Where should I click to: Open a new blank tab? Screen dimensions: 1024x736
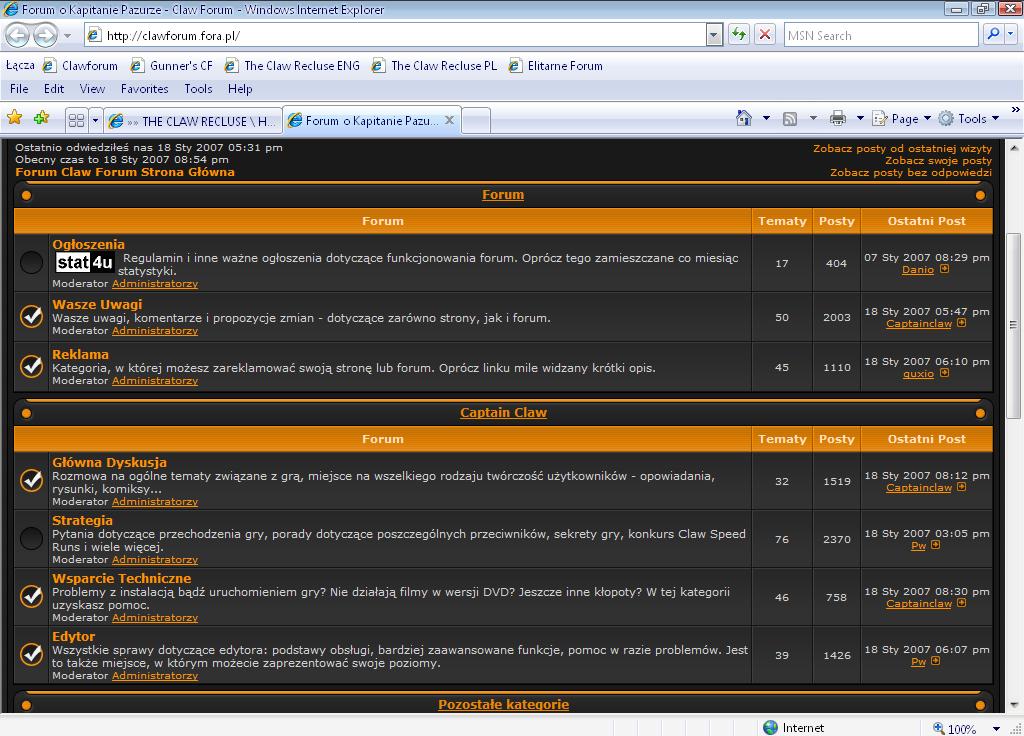coord(476,121)
